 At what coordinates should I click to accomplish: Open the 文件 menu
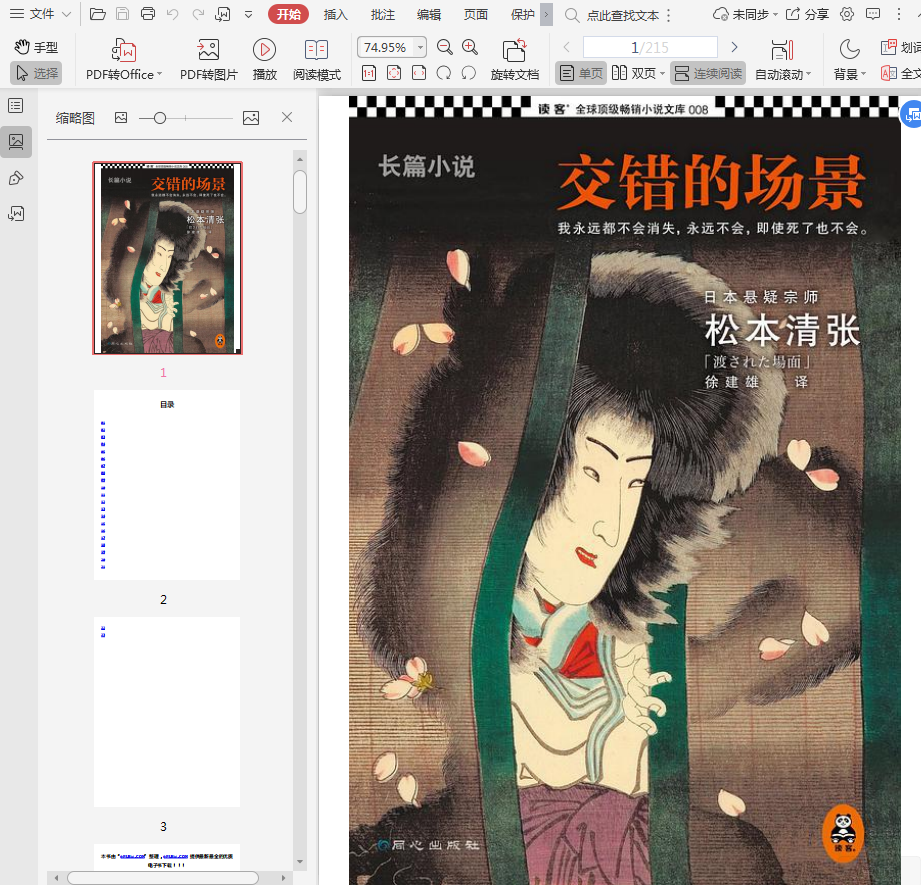coord(41,14)
